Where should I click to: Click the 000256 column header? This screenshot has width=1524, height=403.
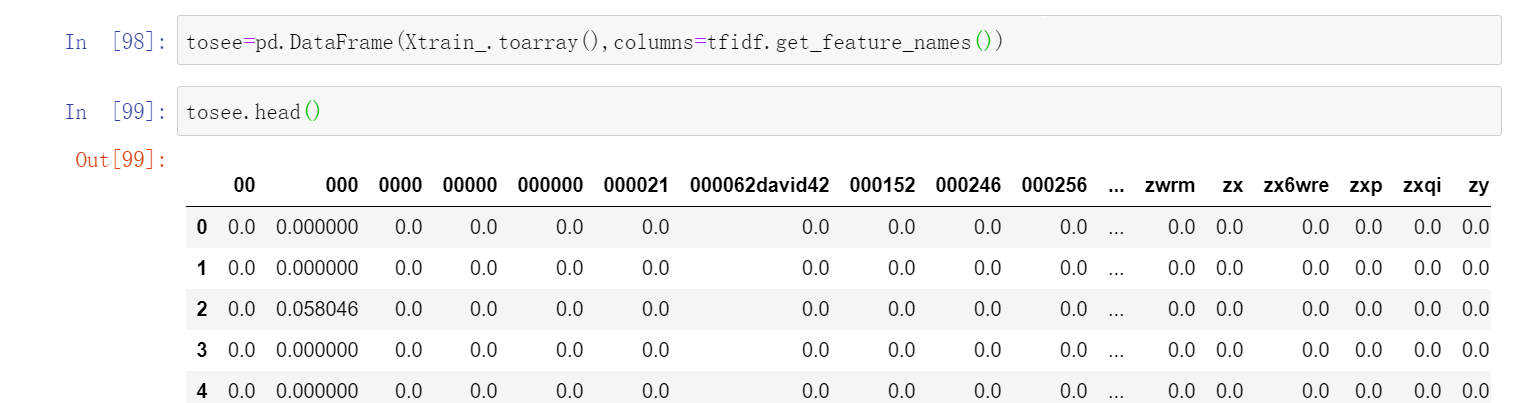(x=1055, y=186)
